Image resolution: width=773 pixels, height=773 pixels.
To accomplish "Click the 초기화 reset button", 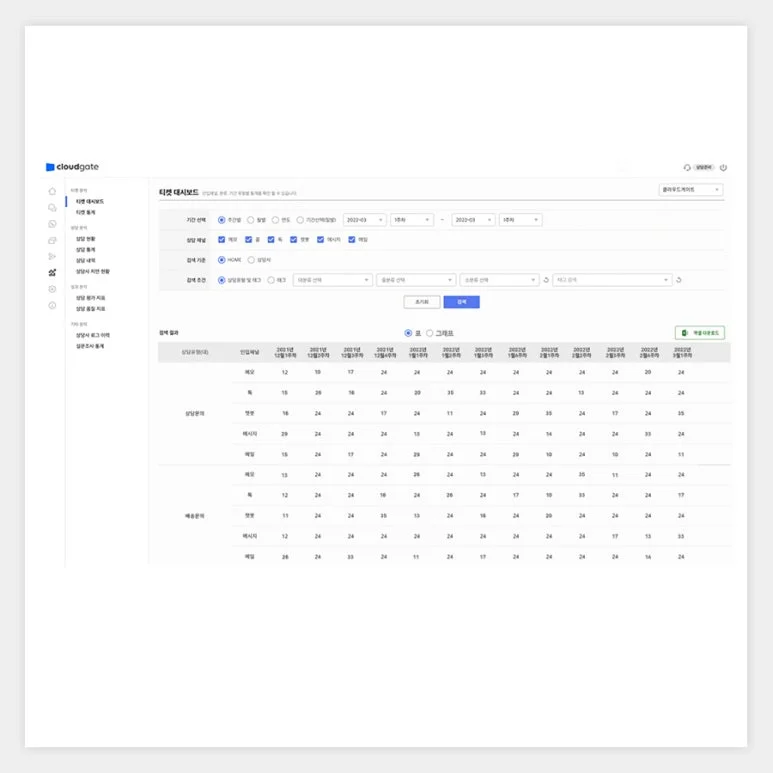I will click(x=422, y=302).
